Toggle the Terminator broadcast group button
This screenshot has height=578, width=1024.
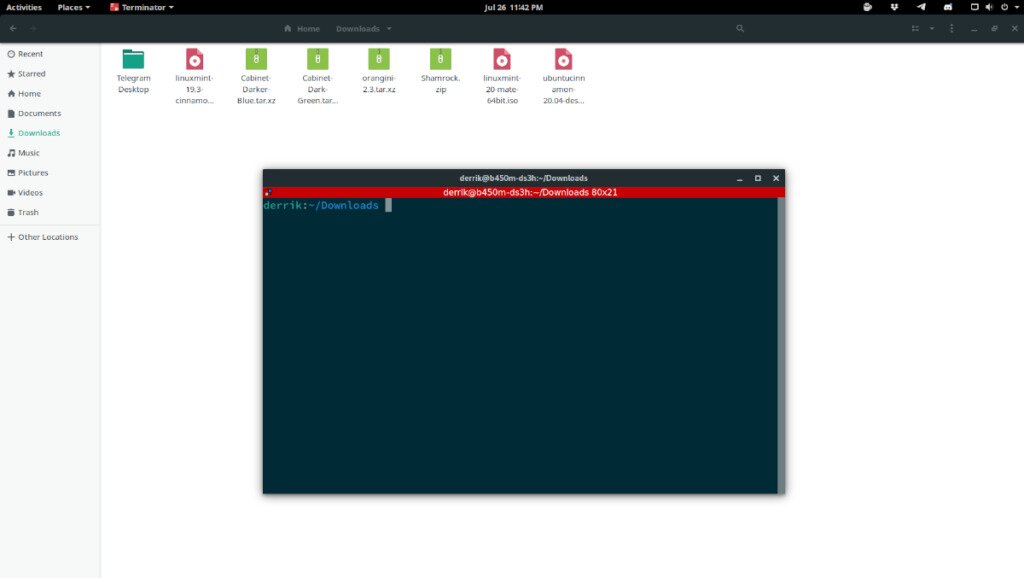pos(267,190)
